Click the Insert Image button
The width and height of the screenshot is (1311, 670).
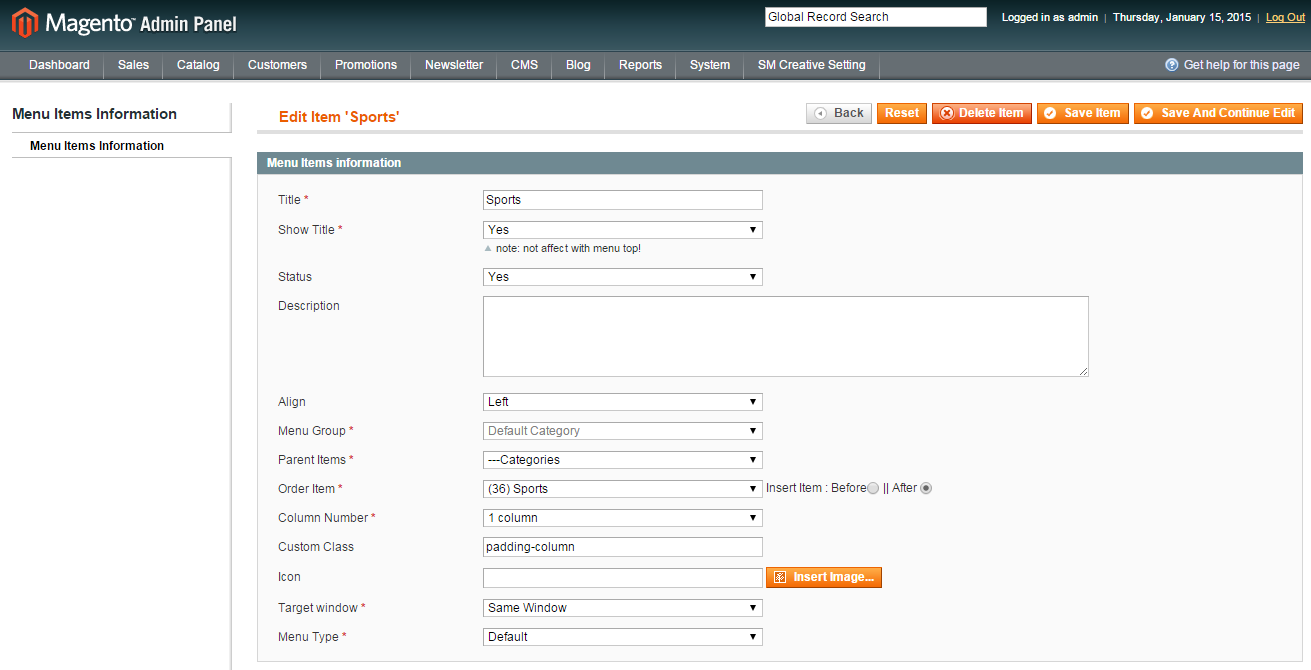pyautogui.click(x=824, y=578)
